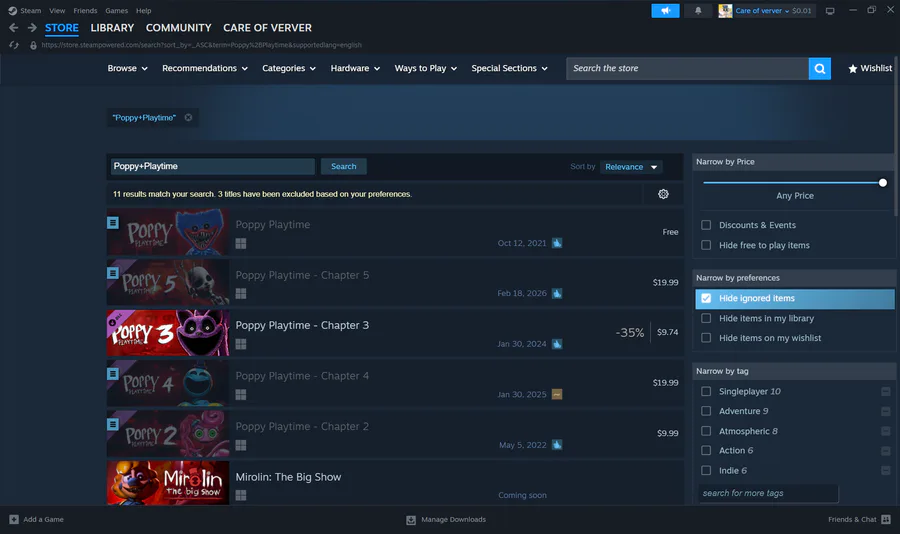Open the Friends menu
Viewport: 900px width, 534px height.
pos(85,10)
